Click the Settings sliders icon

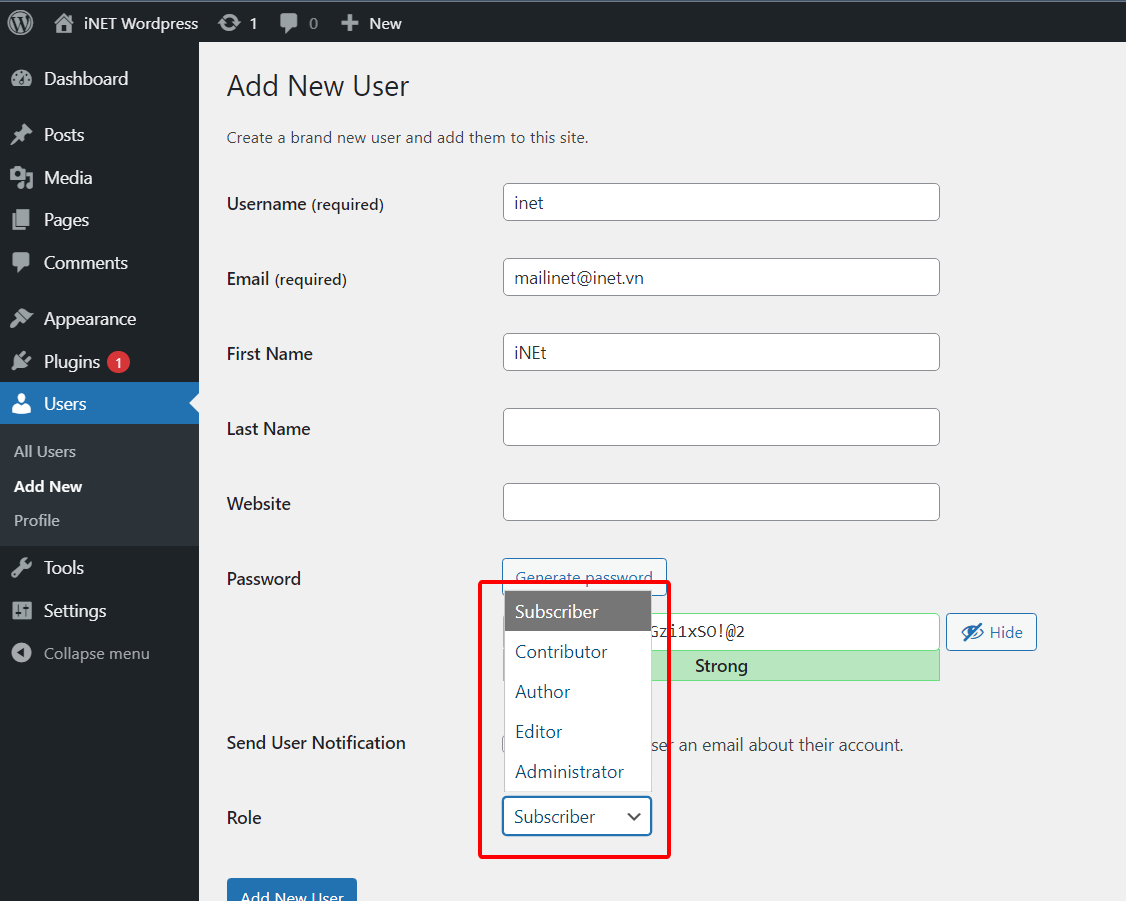(x=22, y=610)
